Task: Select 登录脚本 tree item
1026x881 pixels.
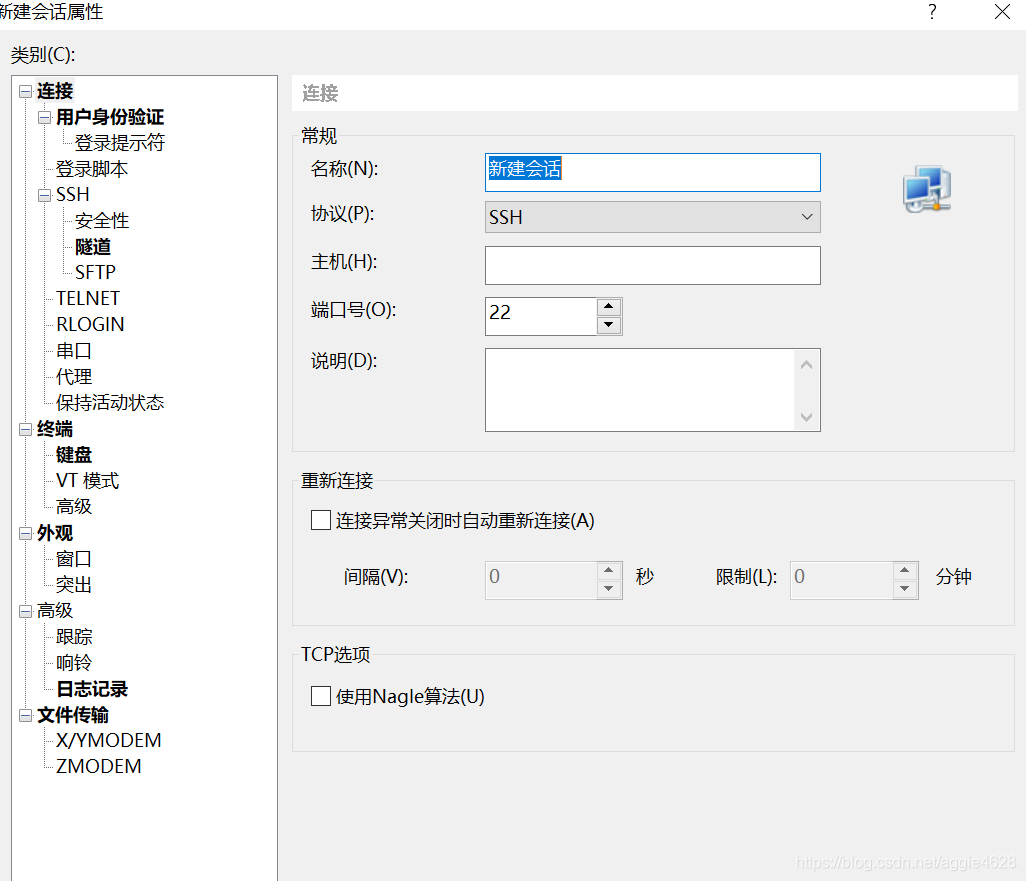Action: tap(92, 169)
